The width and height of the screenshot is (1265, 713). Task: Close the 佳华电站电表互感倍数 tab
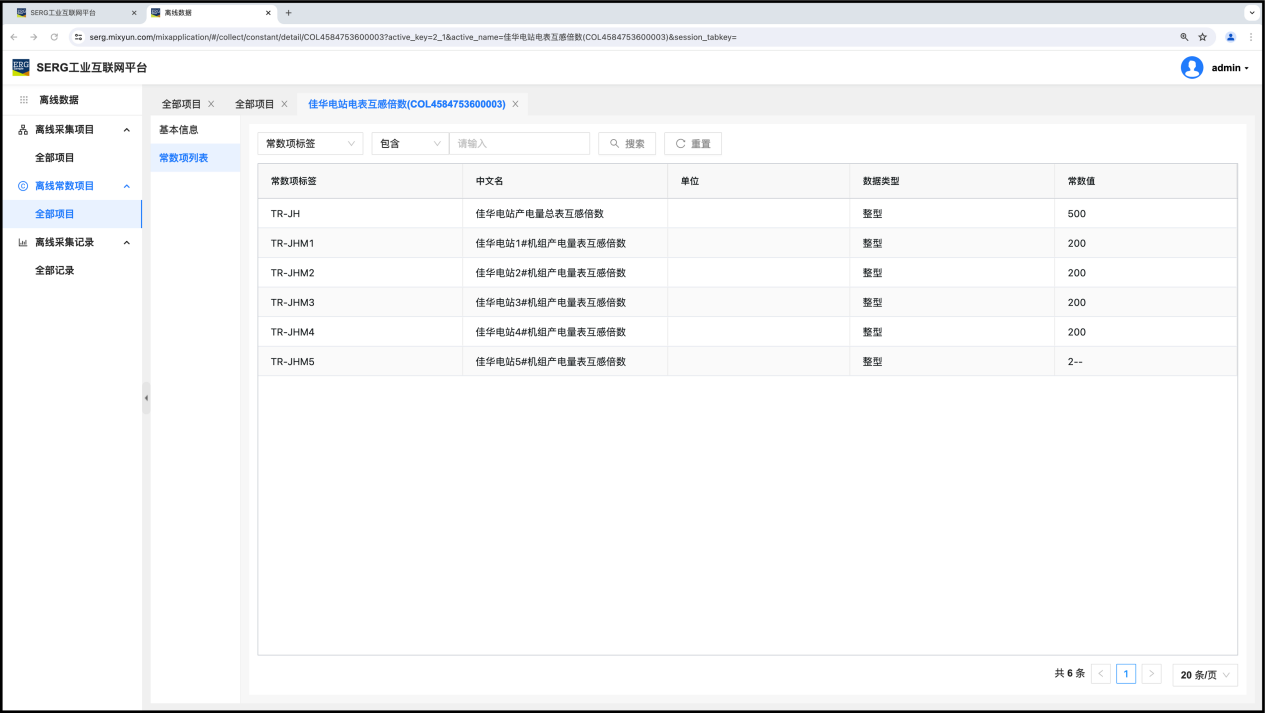click(x=515, y=104)
